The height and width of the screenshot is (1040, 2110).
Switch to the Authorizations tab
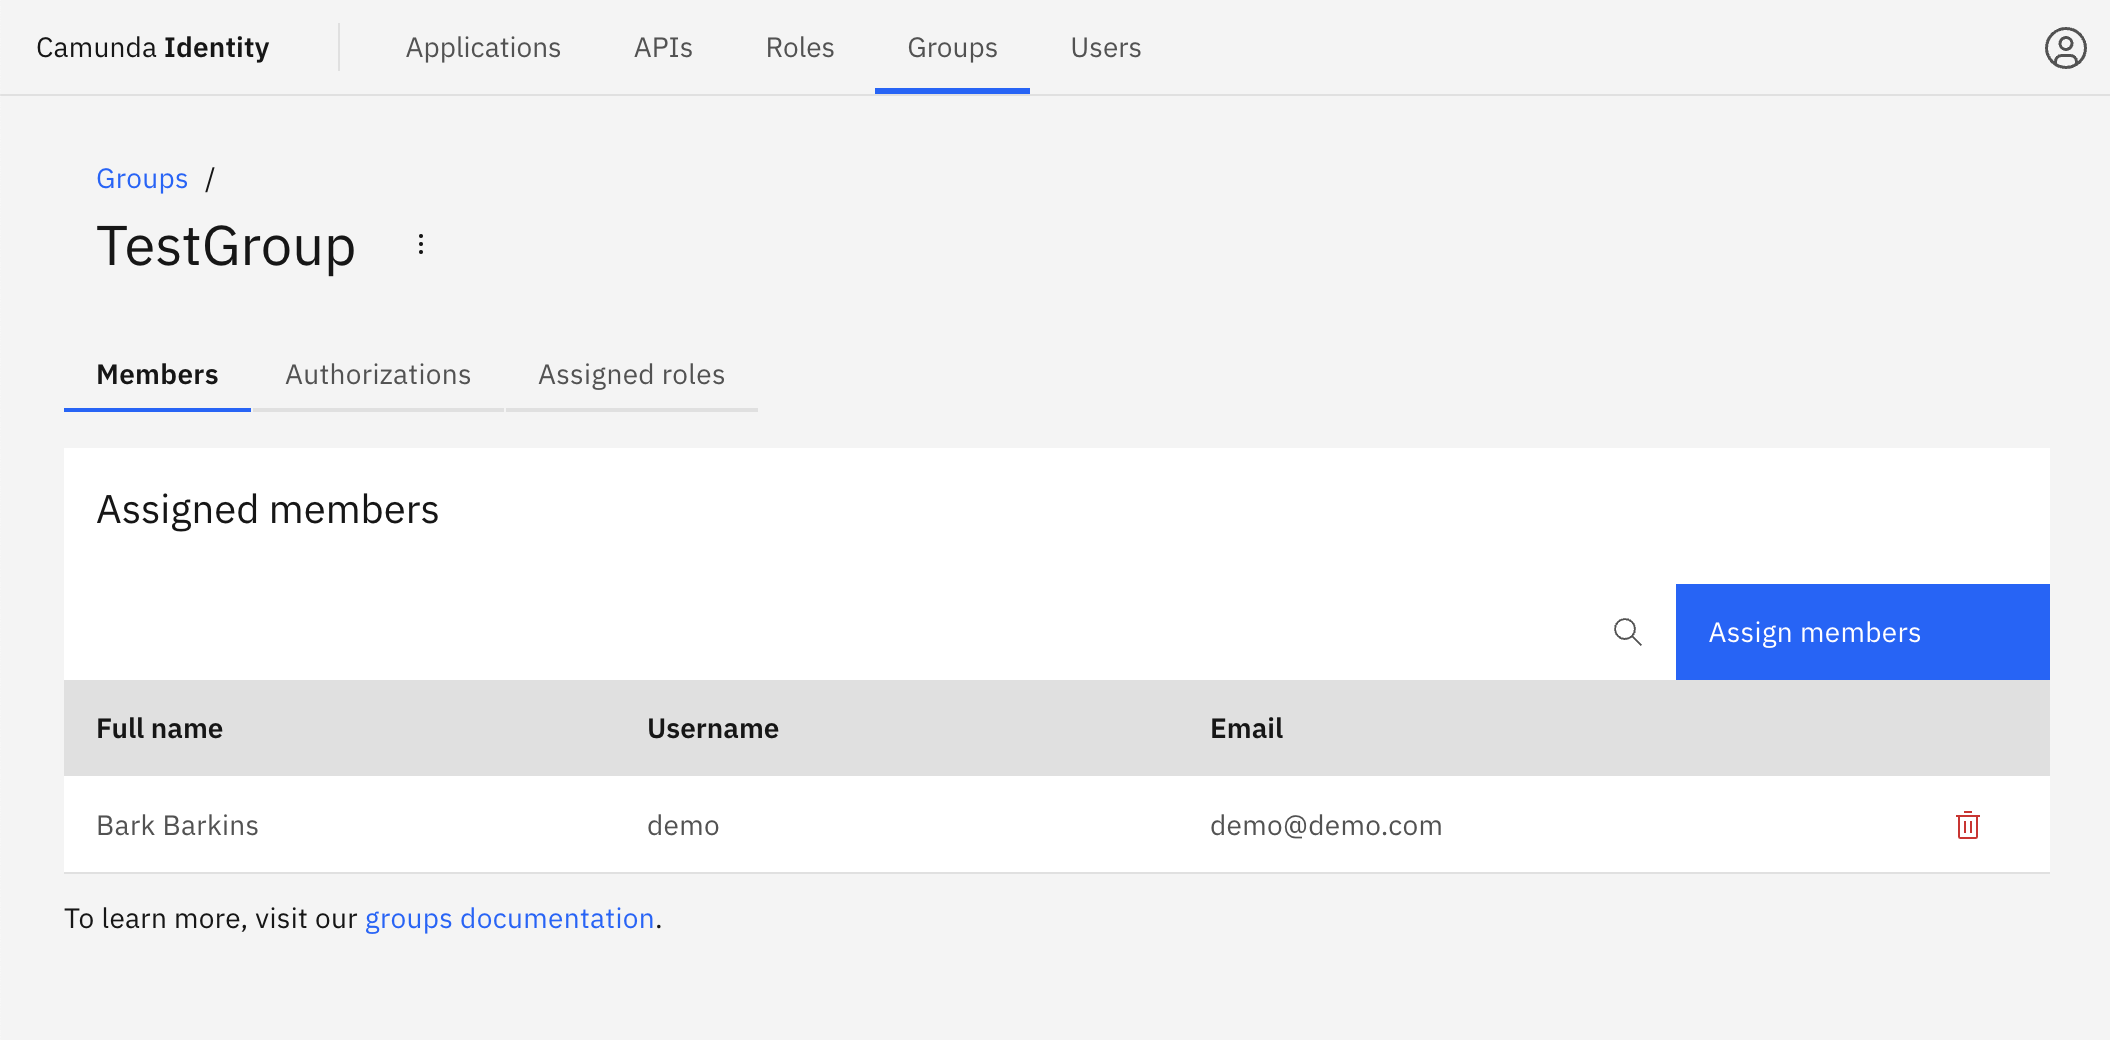pyautogui.click(x=378, y=374)
